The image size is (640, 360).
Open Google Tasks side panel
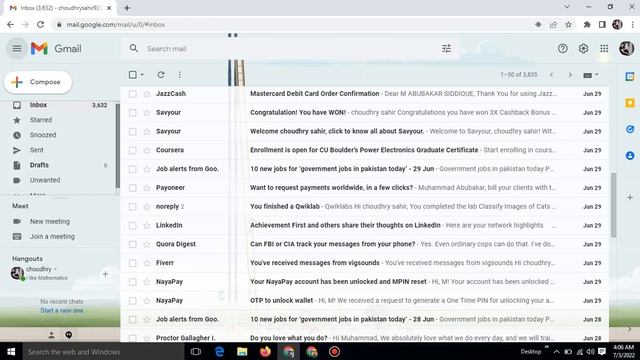click(630, 129)
